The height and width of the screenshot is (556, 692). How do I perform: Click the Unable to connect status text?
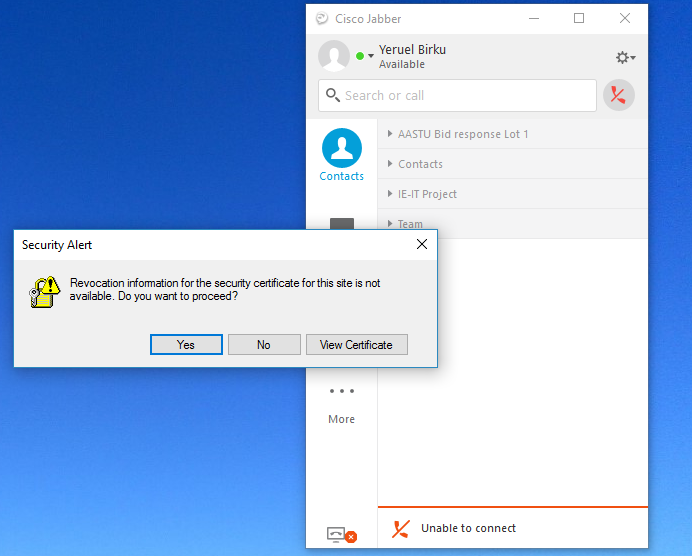[468, 528]
